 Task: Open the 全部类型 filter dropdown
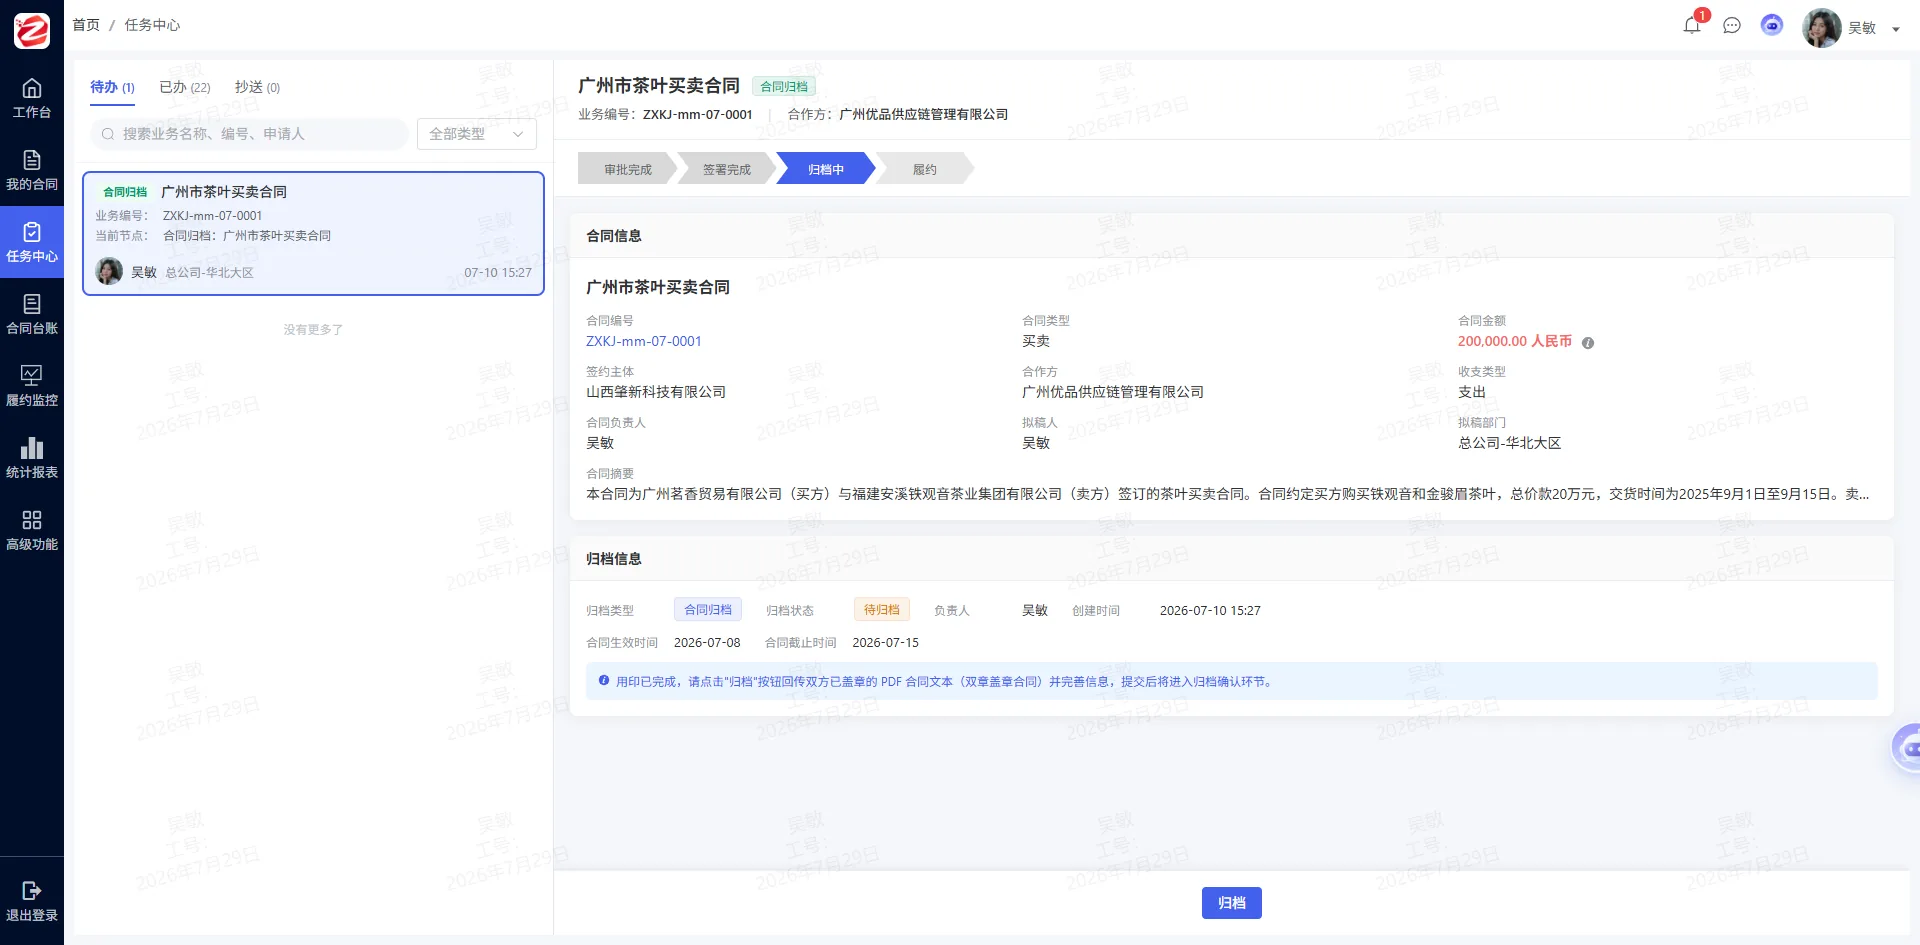477,134
